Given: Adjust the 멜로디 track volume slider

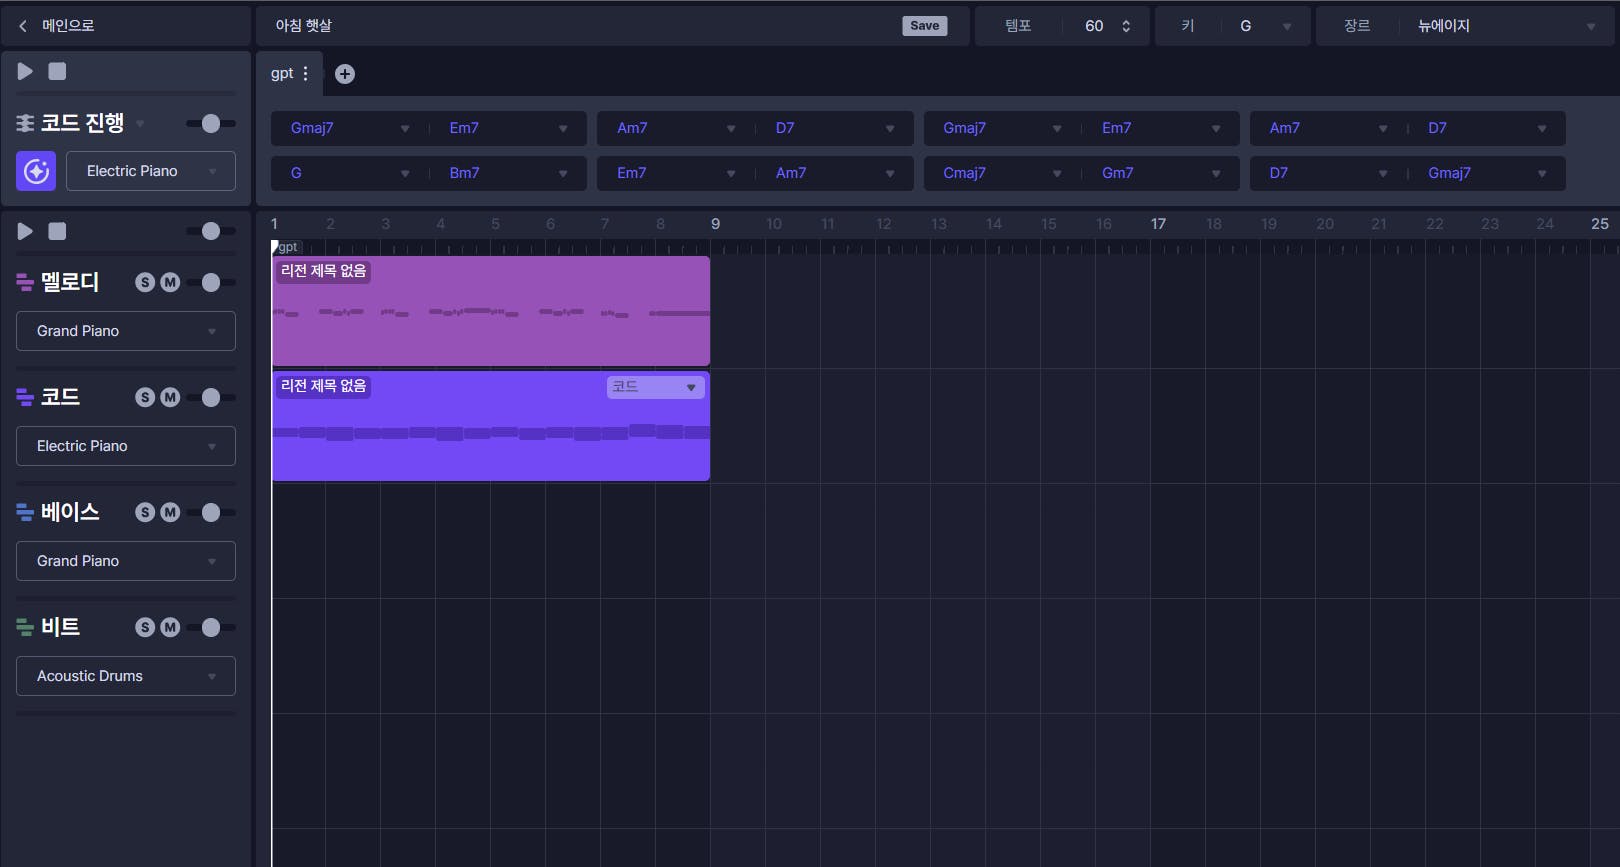Looking at the screenshot, I should click(x=211, y=282).
